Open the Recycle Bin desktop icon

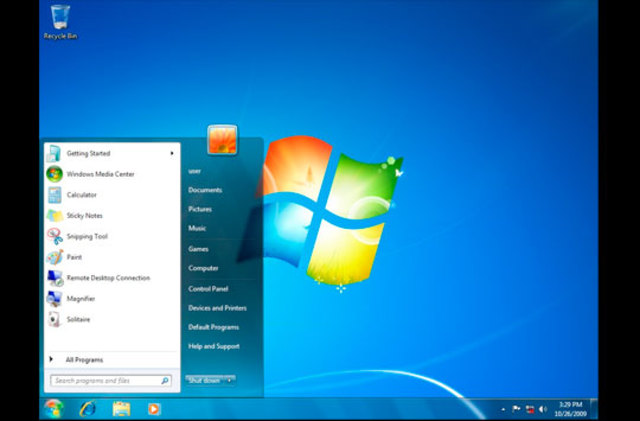(x=60, y=22)
